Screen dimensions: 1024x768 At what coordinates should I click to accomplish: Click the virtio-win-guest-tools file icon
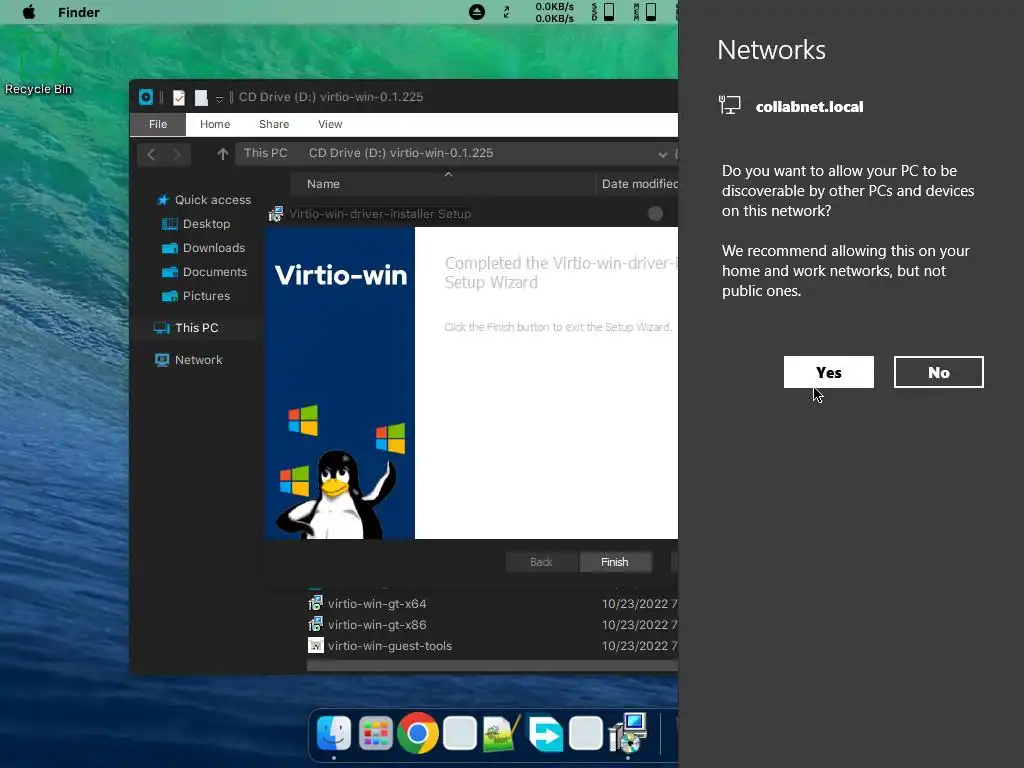point(315,645)
